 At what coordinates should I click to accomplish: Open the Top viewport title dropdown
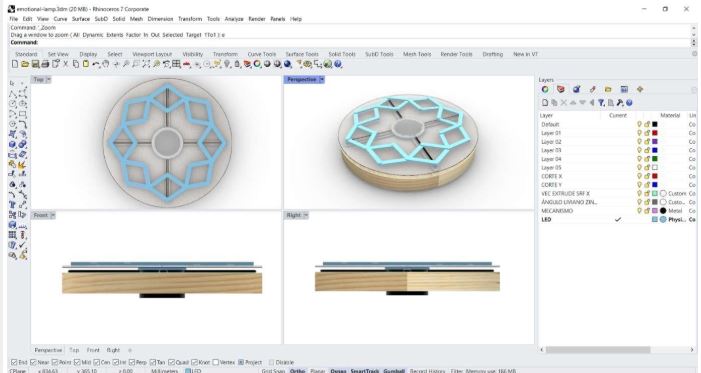point(48,80)
